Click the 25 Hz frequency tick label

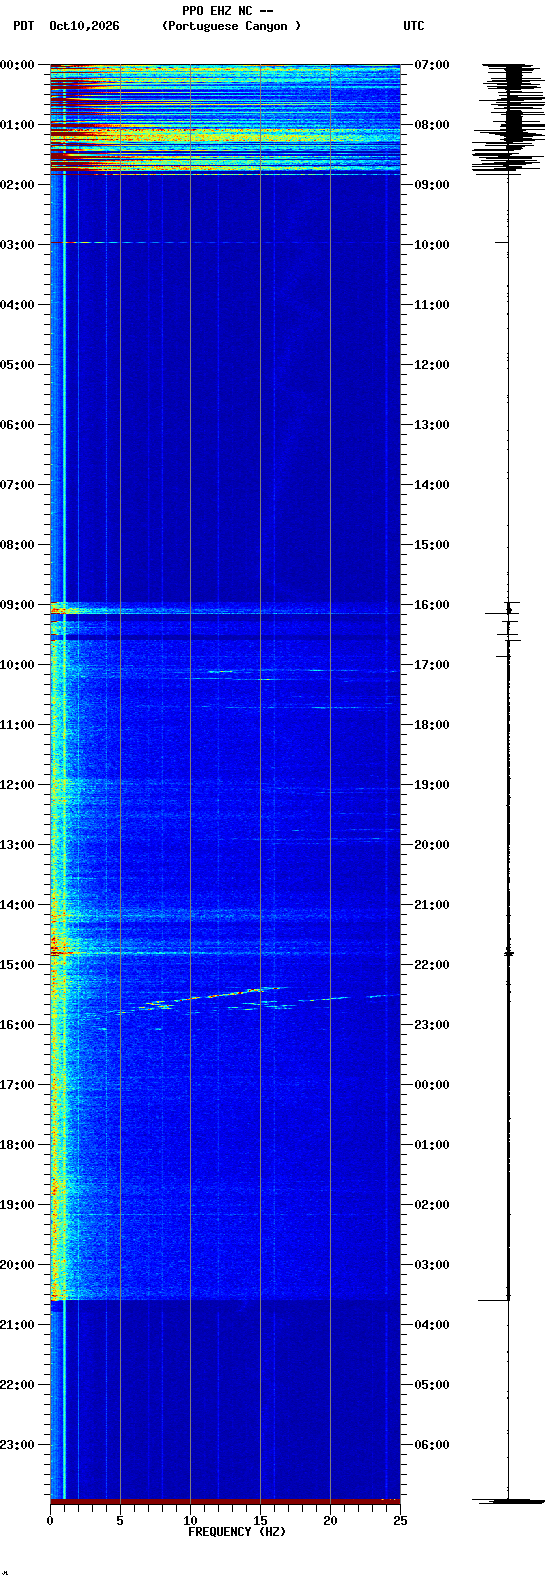pos(400,1521)
